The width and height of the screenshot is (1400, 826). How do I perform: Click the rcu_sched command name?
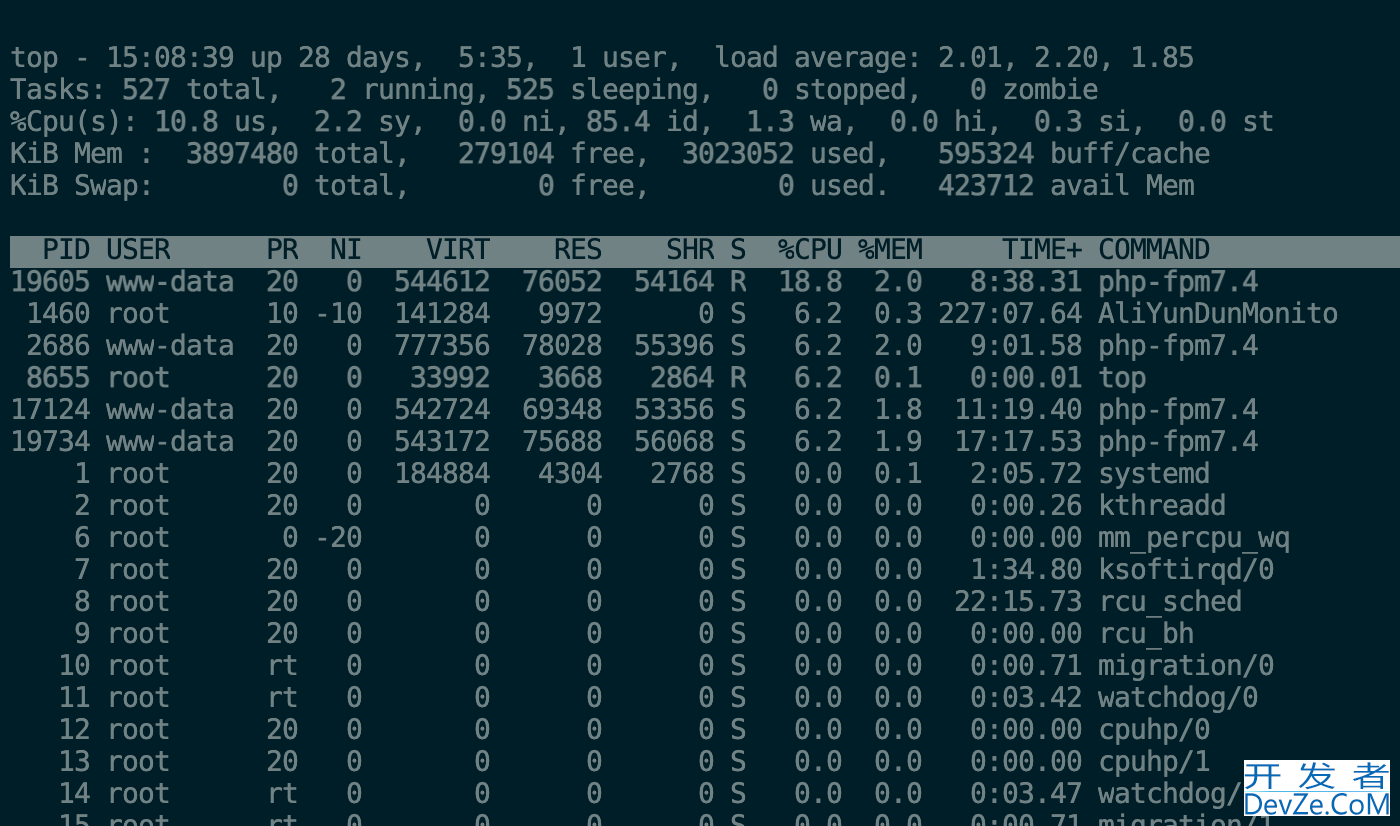point(1170,602)
